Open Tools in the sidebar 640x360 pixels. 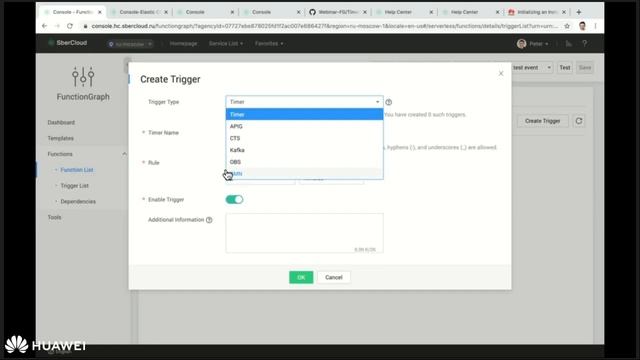(54, 217)
